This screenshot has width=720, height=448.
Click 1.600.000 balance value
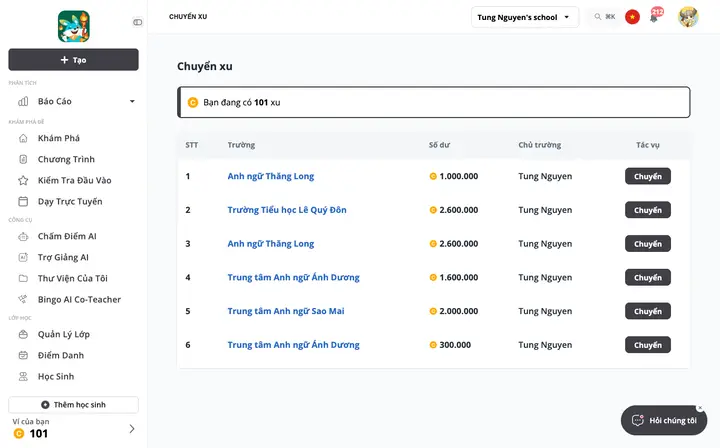458,277
